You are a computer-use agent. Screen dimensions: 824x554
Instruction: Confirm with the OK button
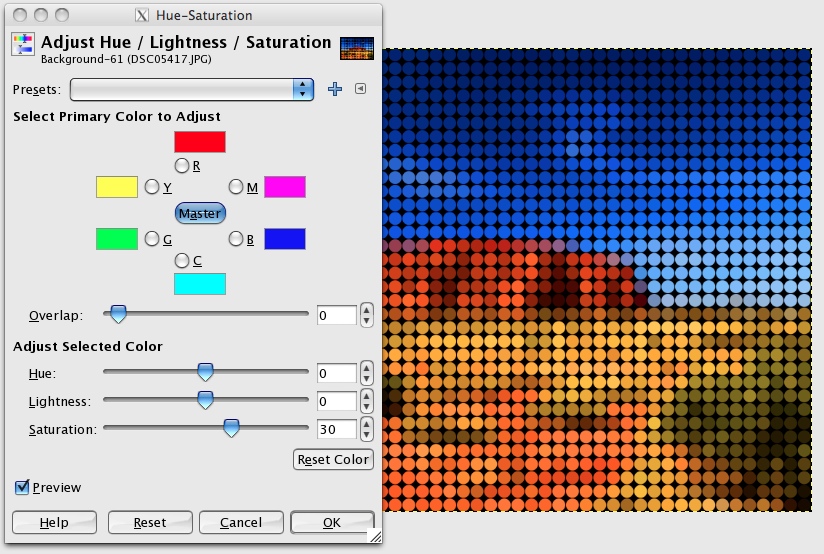point(332,522)
